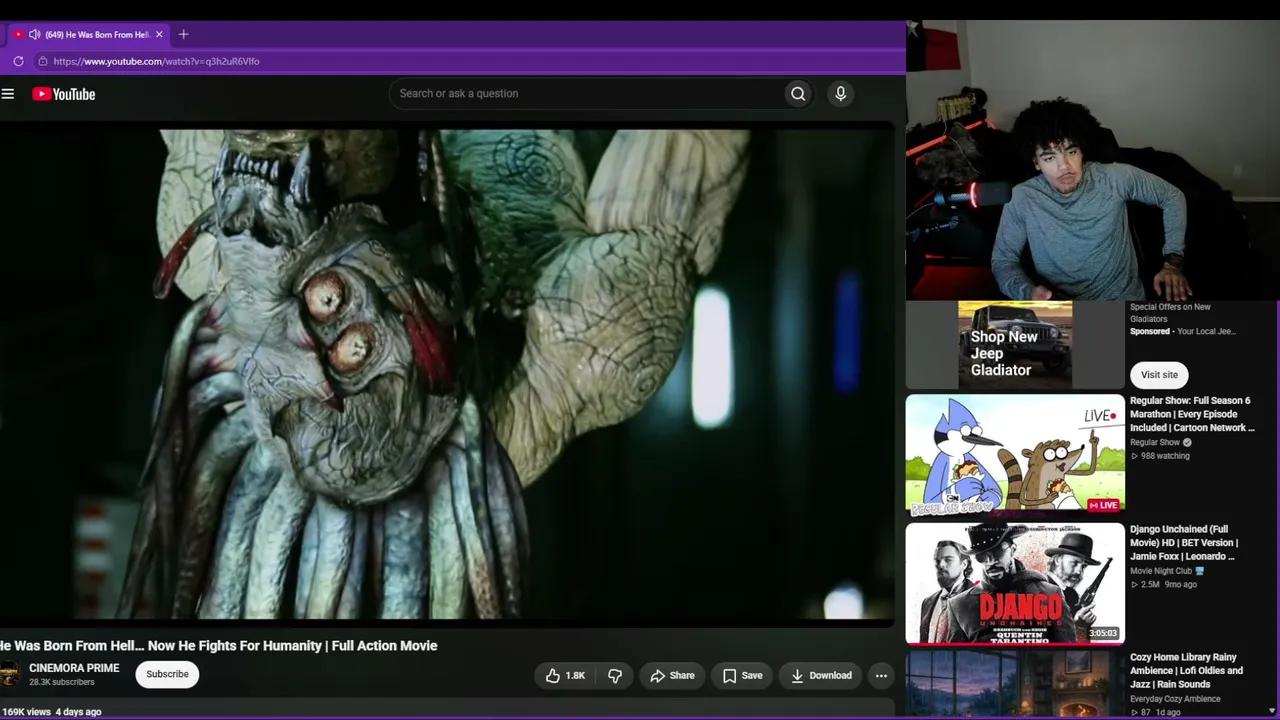Open more actions ellipsis menu

(881, 676)
